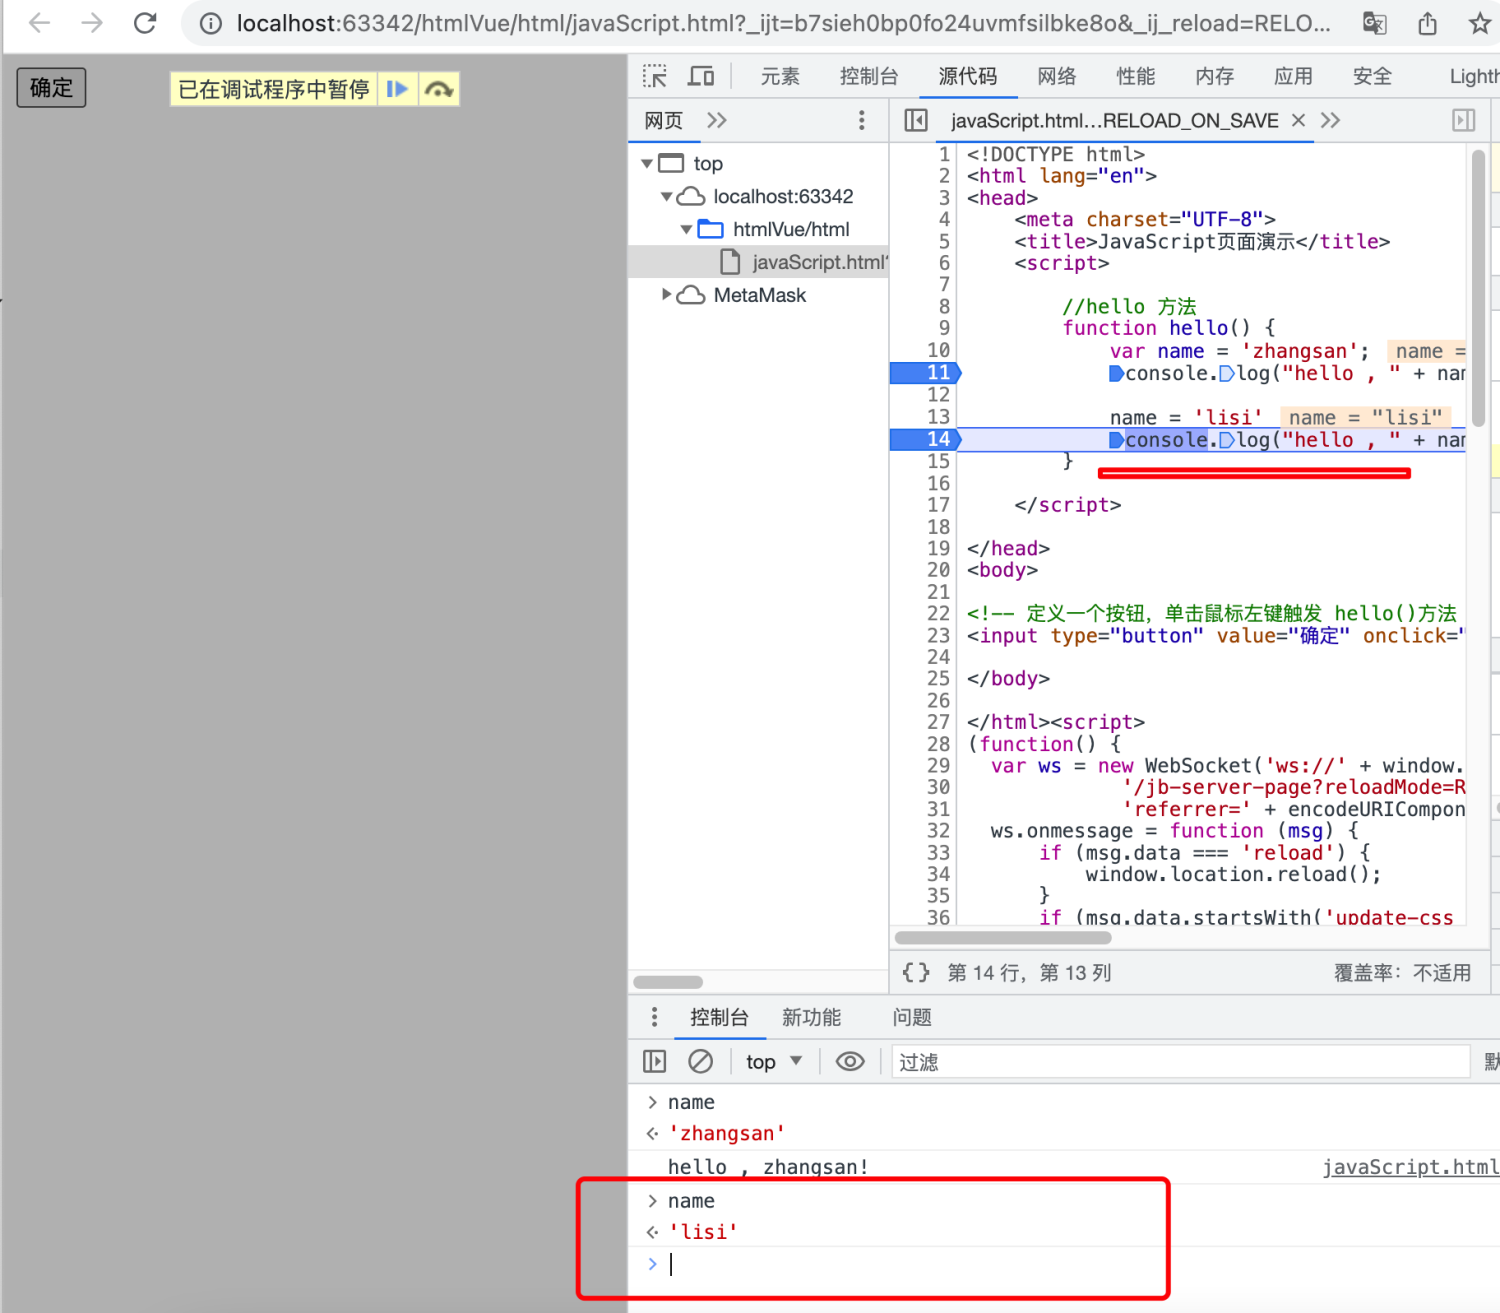The image size is (1500, 1313).
Task: Step over next function call in overlay
Action: (x=439, y=89)
